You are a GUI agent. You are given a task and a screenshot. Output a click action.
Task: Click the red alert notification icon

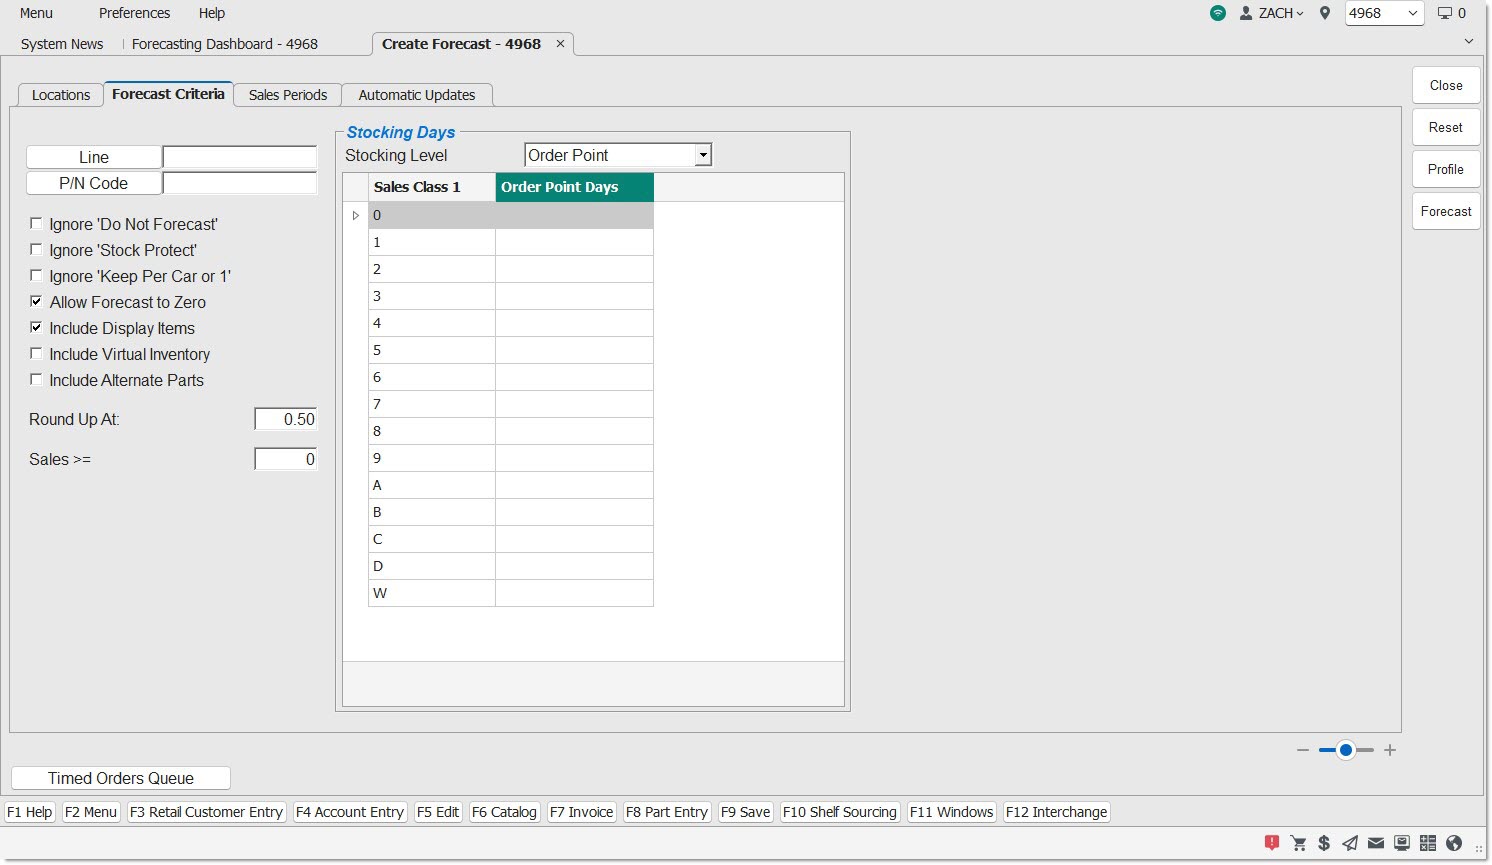coord(1272,843)
